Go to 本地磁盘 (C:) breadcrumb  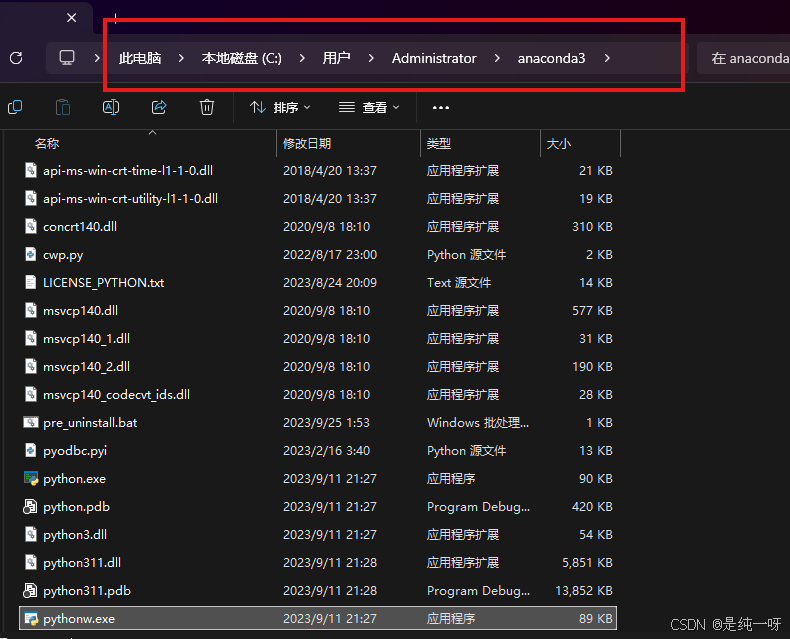pos(241,58)
